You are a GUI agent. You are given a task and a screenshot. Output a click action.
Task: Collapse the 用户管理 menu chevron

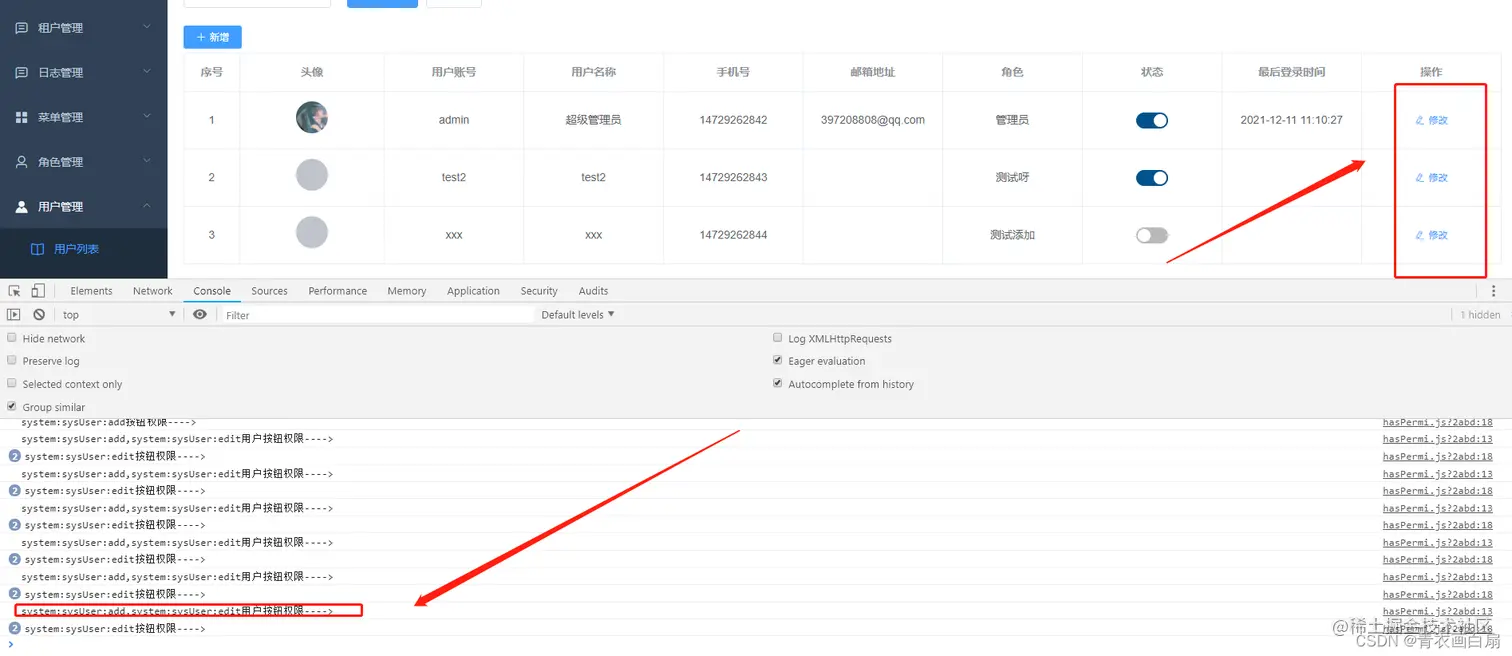click(147, 206)
